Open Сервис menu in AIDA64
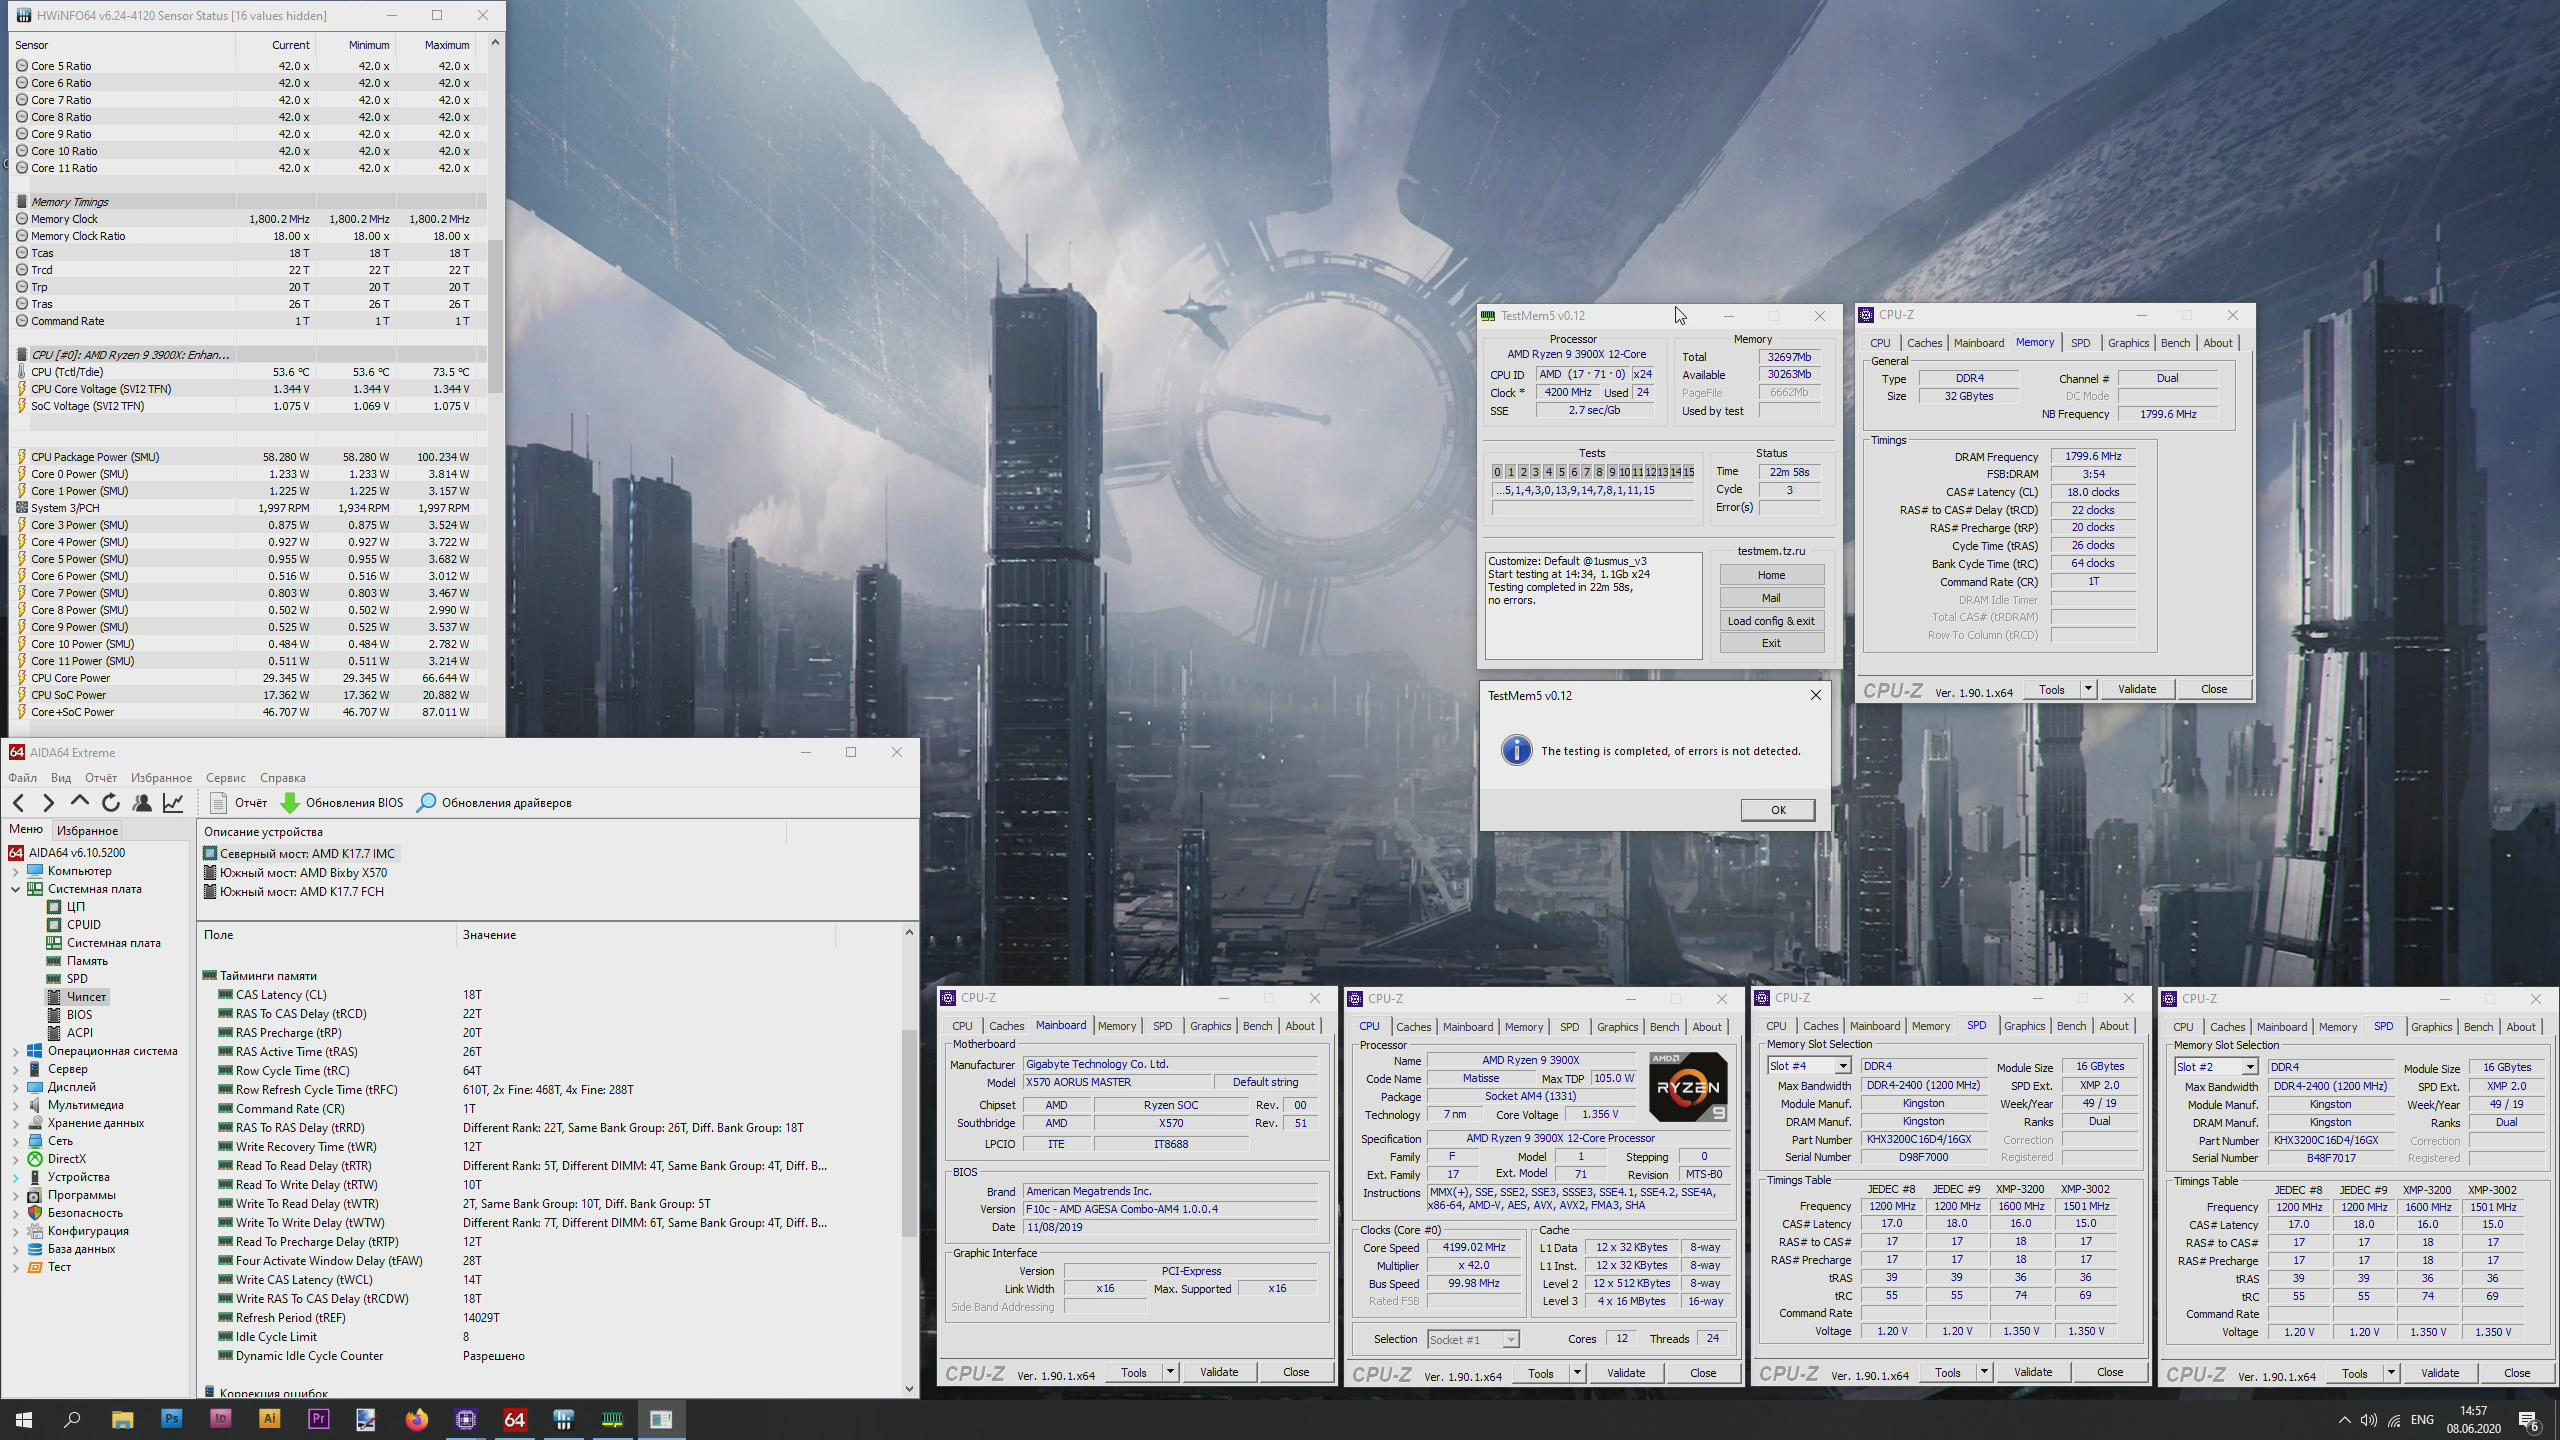The width and height of the screenshot is (2560, 1440). click(x=225, y=777)
